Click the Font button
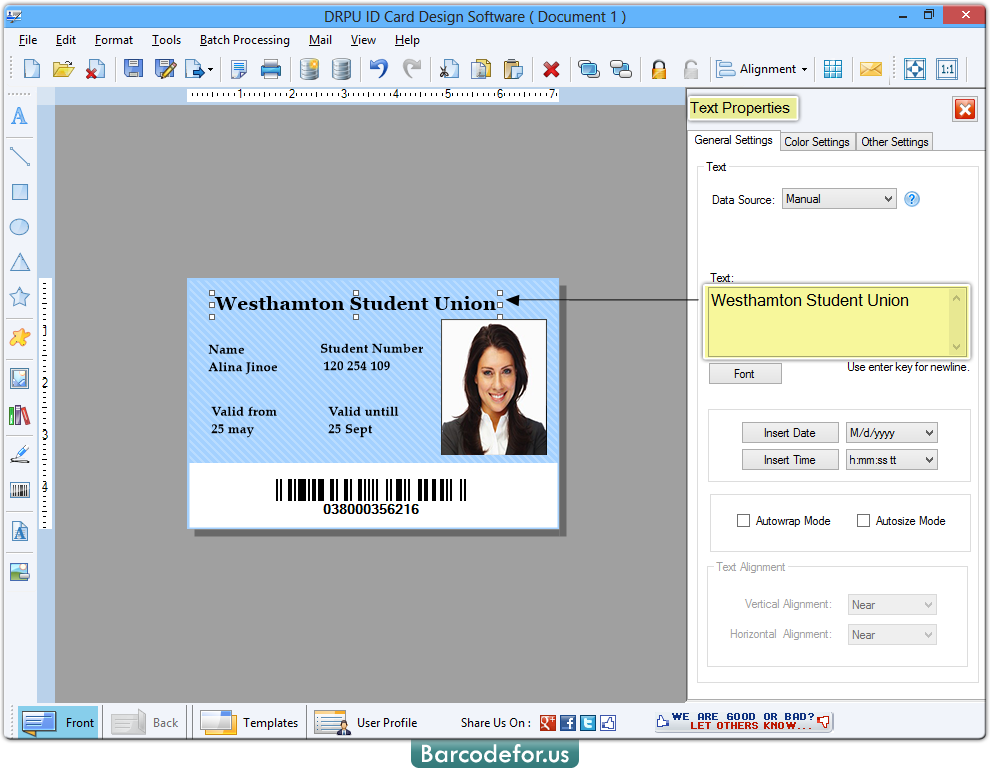 tap(744, 373)
